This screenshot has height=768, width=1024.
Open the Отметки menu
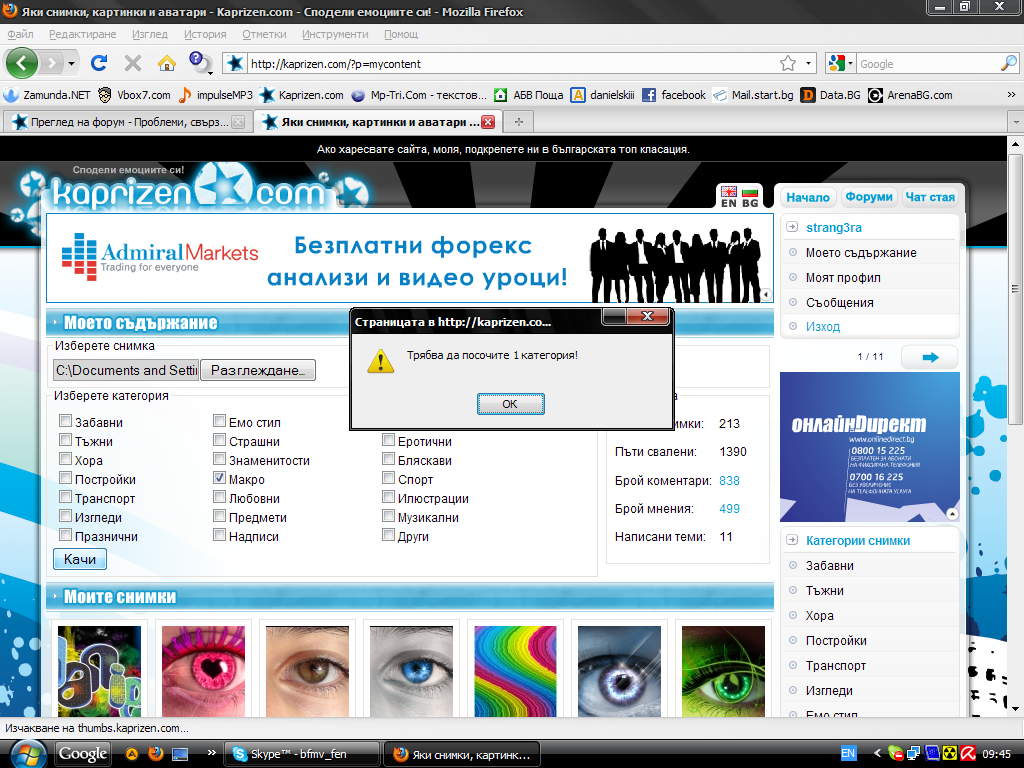[x=264, y=34]
